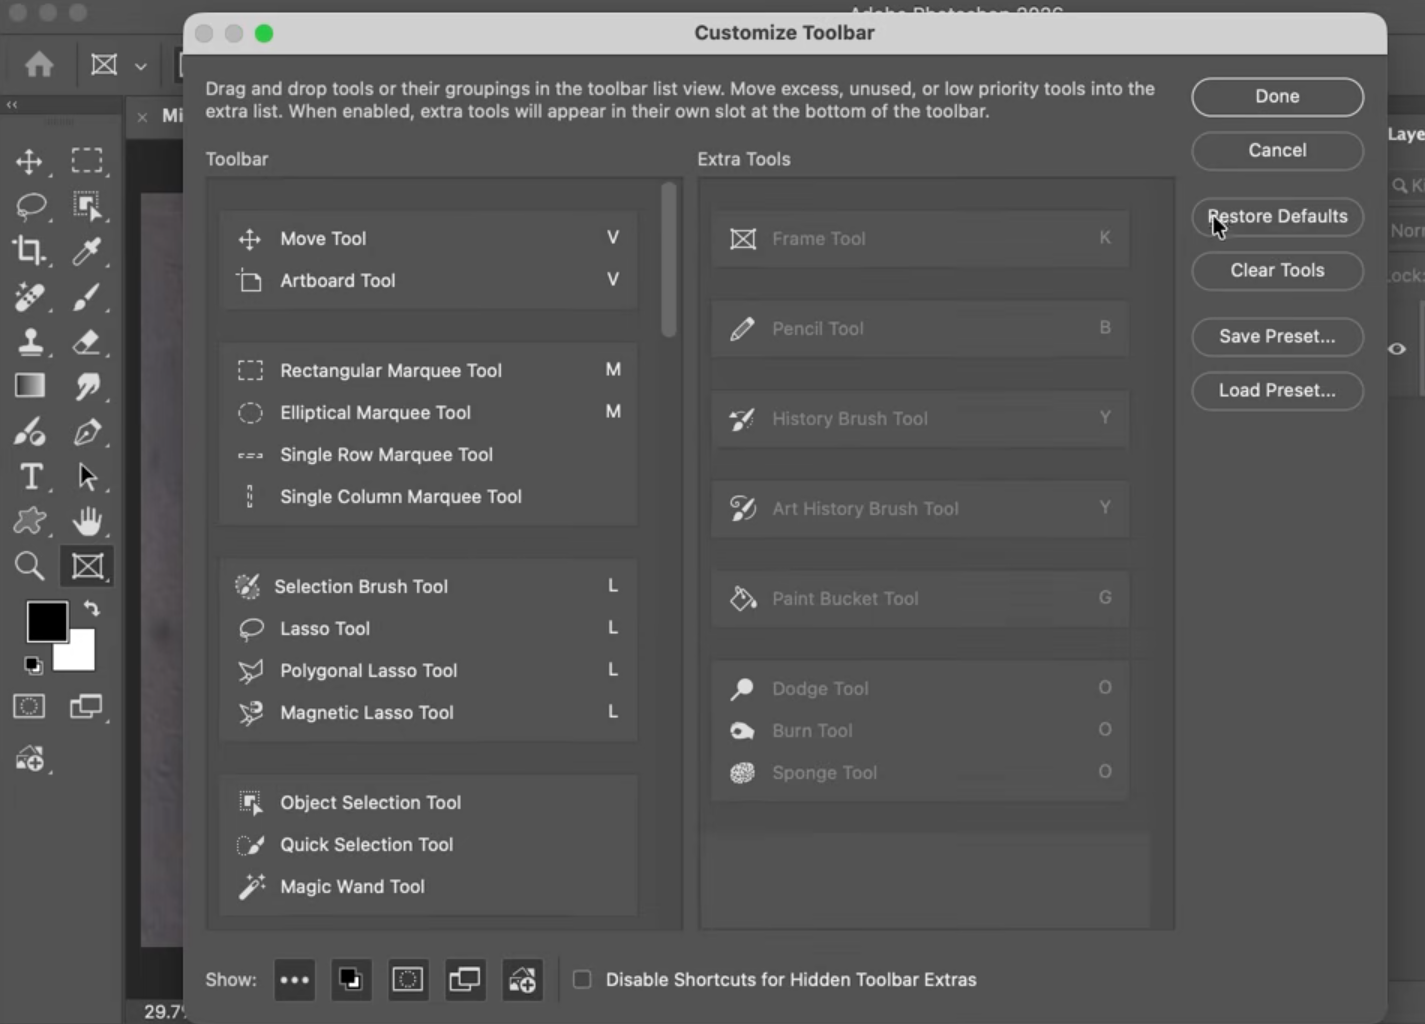Collapse the toolbar with the double-arrow
The image size is (1425, 1024).
(12, 104)
